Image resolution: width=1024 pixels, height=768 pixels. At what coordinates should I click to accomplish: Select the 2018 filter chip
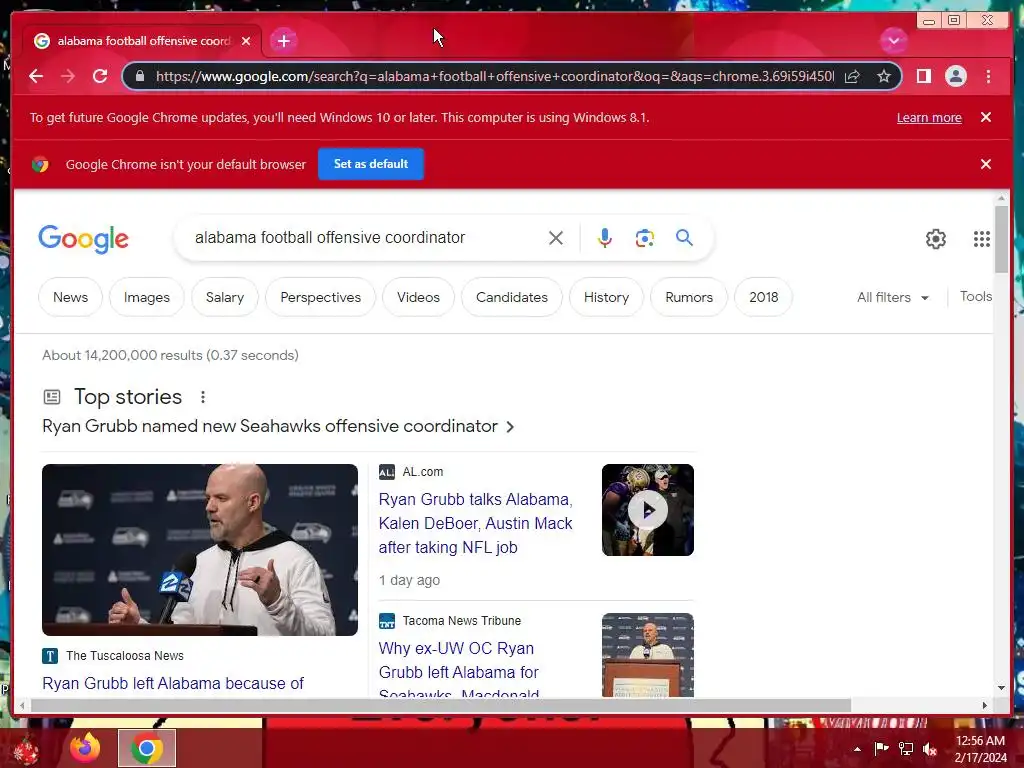coord(763,297)
